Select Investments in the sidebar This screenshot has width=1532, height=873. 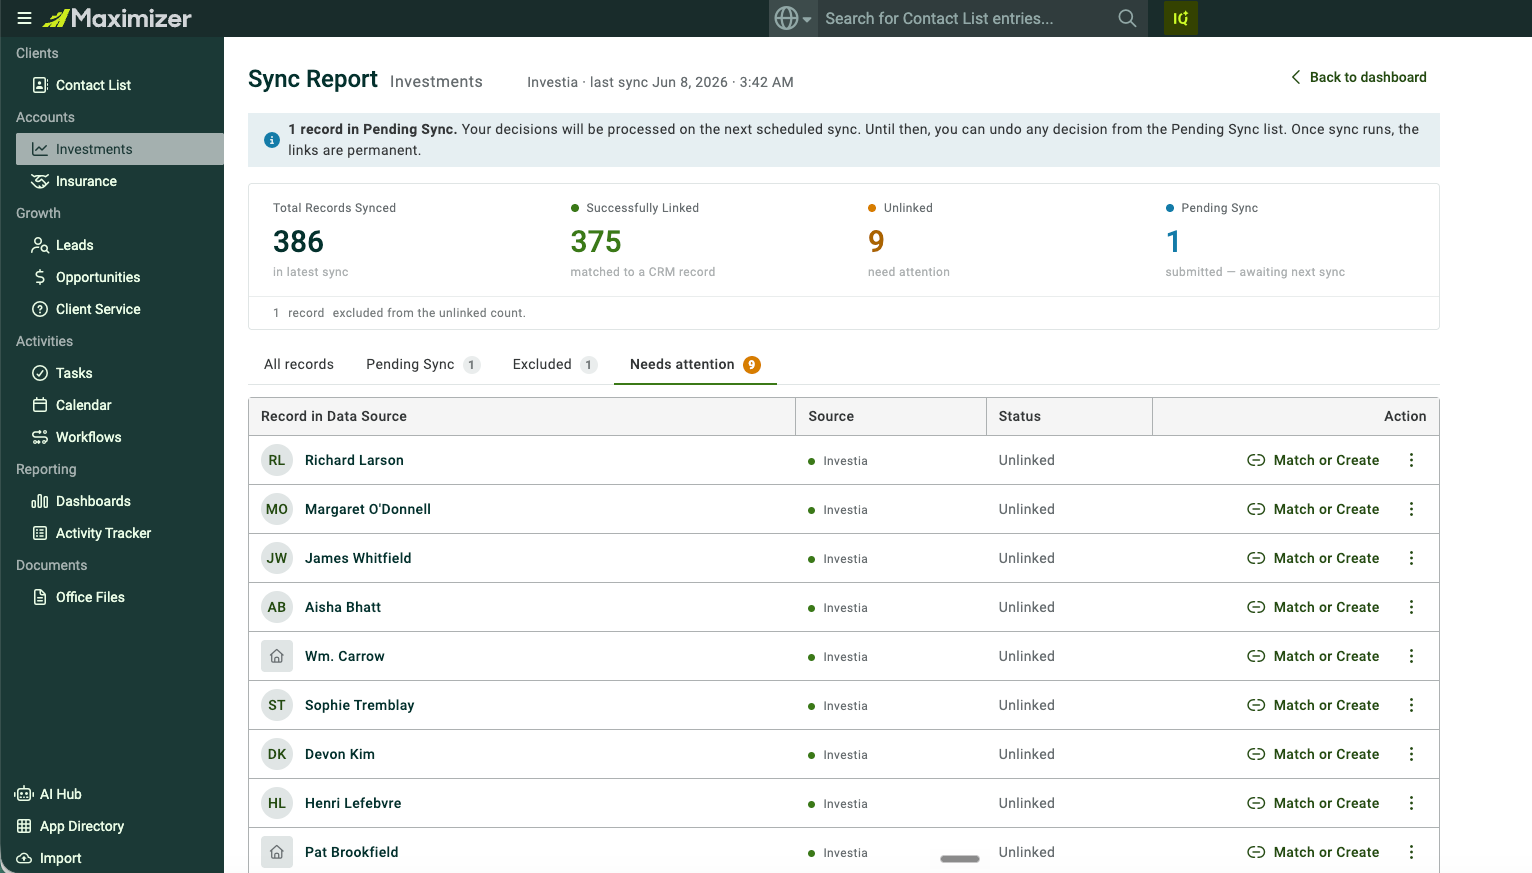pos(120,149)
